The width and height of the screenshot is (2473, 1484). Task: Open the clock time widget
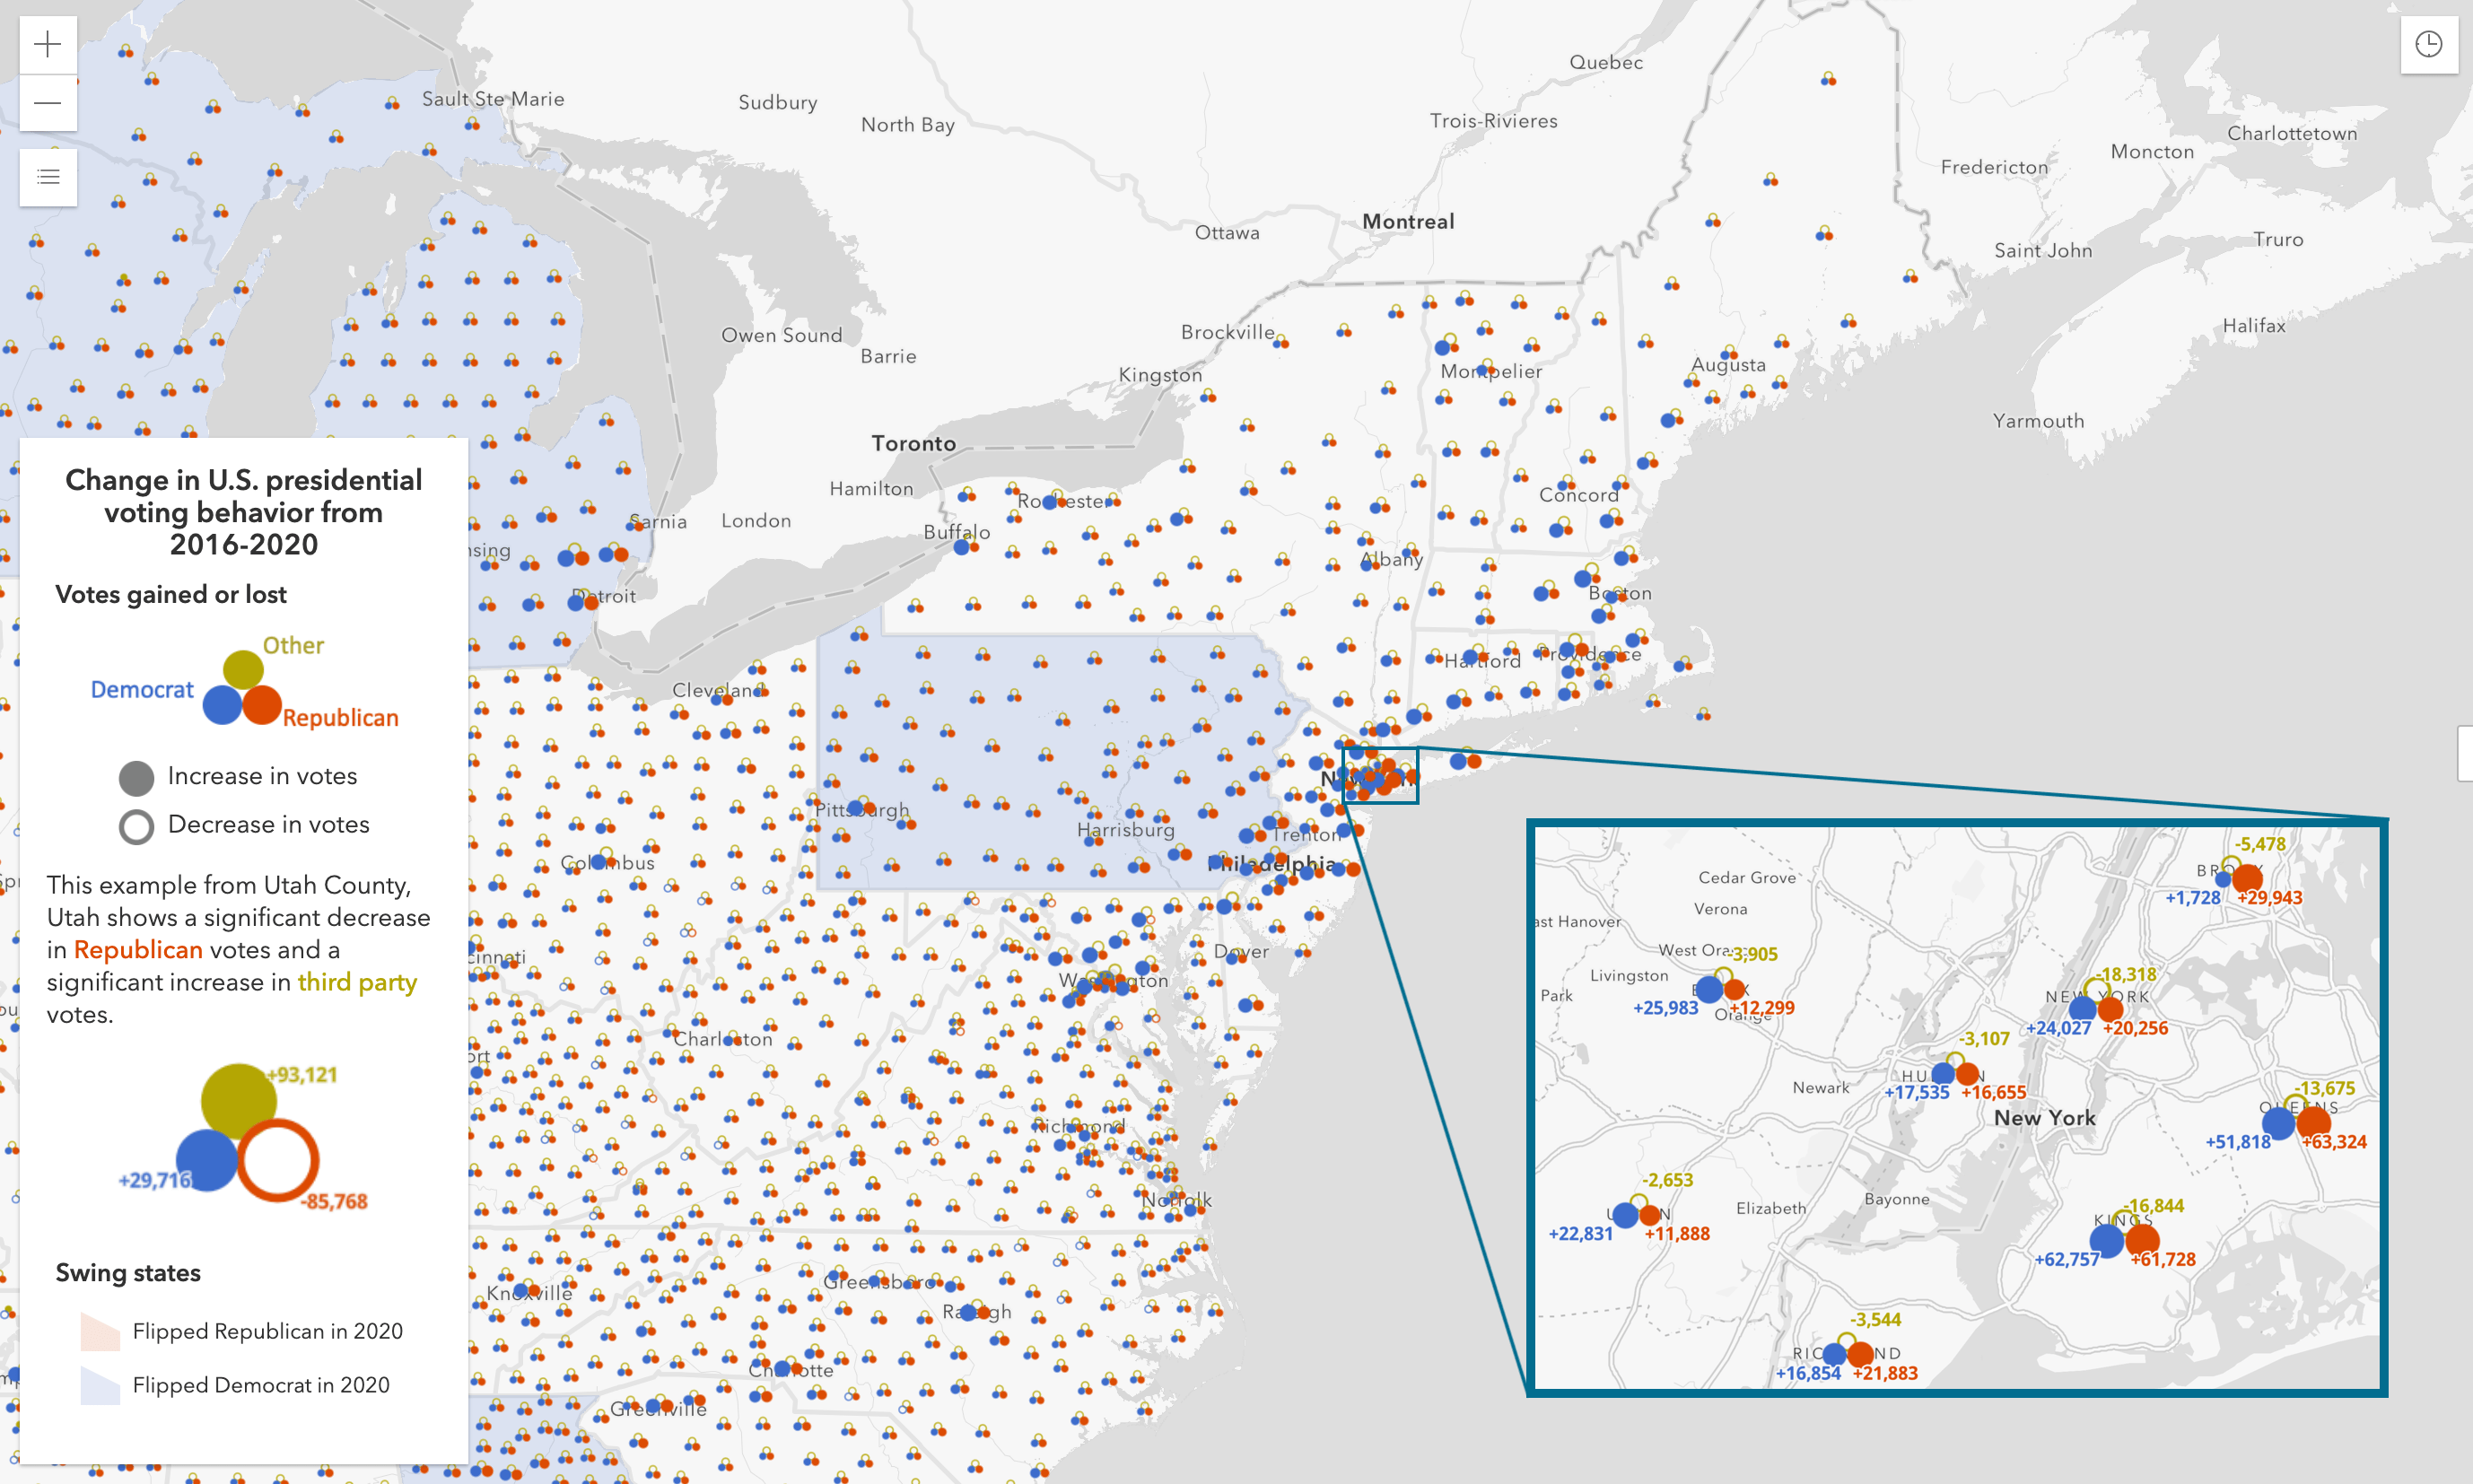coord(2429,44)
